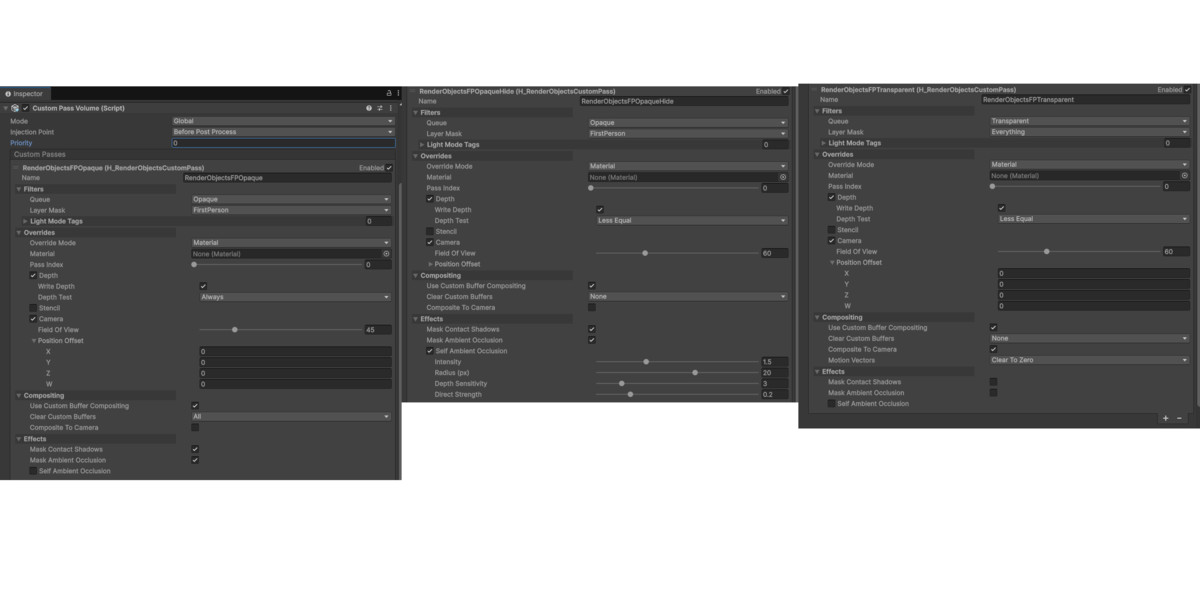Screen dimensions: 1200x605
Task: Click the Material object picker circle on RenderObjectsFPOpaque
Action: coord(388,254)
